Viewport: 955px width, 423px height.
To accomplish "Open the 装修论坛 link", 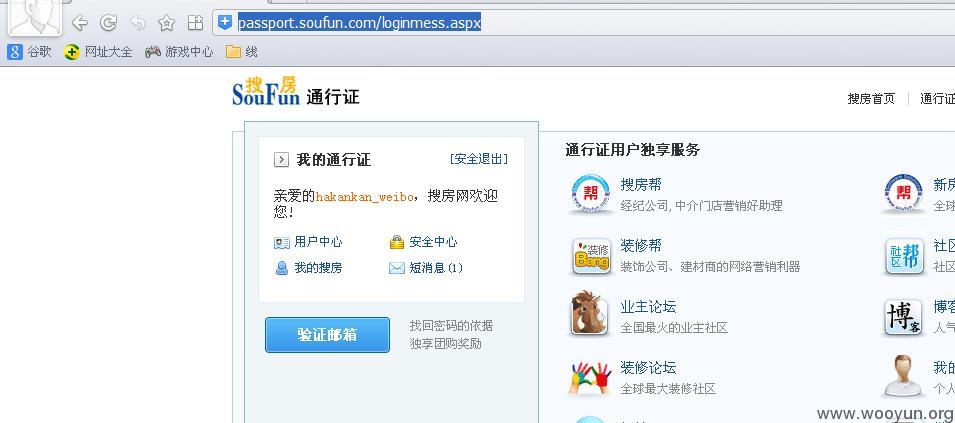I will tap(648, 368).
